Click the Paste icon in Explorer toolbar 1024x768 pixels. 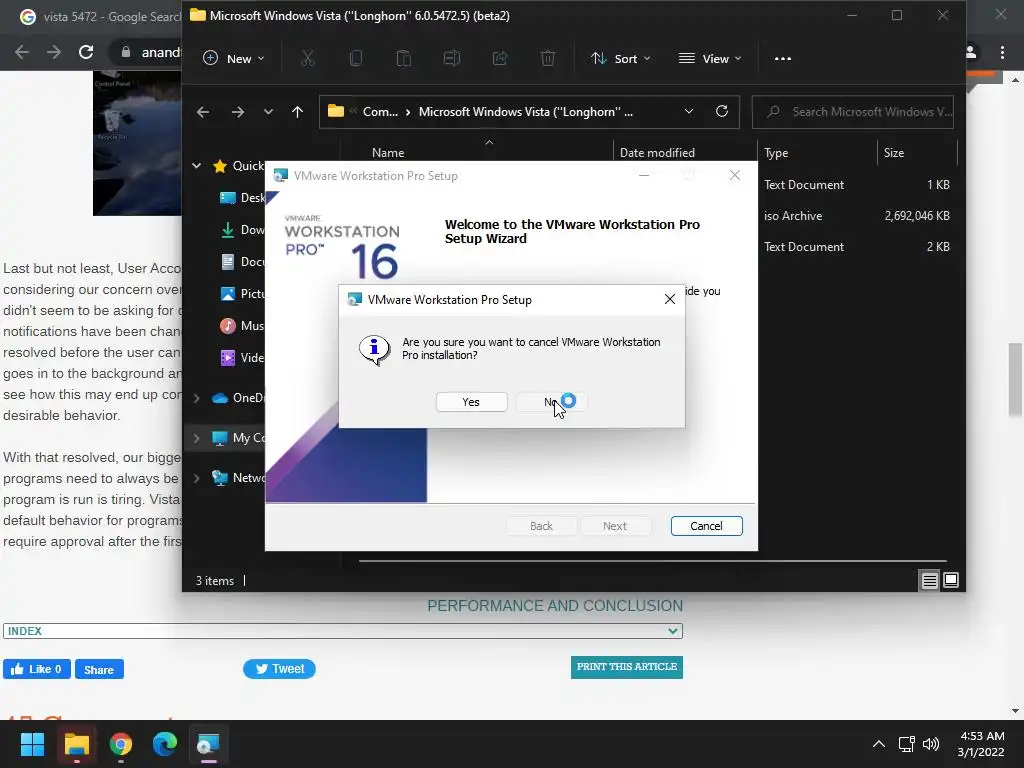pos(404,58)
